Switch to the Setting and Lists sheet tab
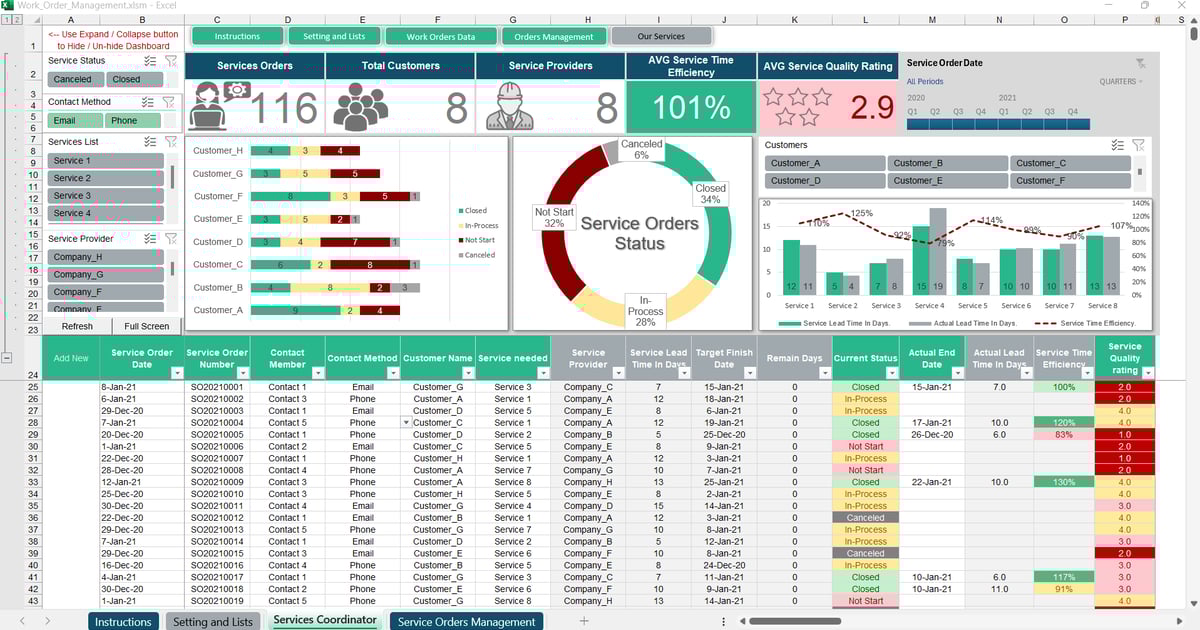Image resolution: width=1200 pixels, height=630 pixels. click(x=213, y=621)
